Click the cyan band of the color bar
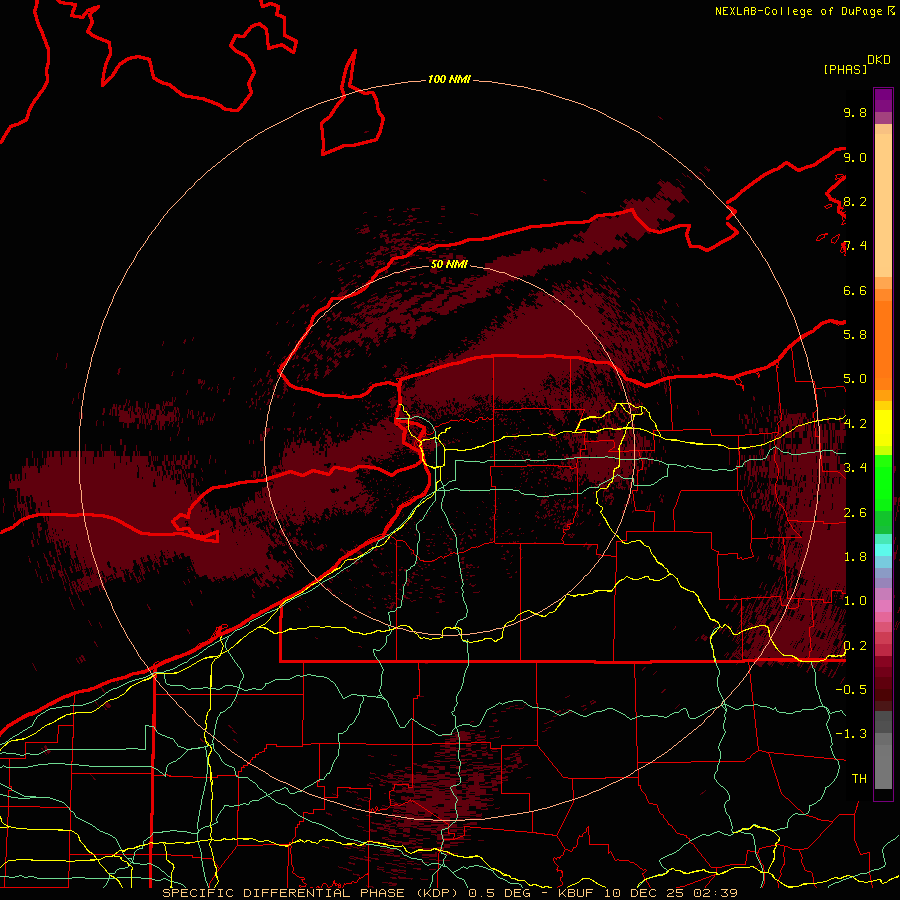Image resolution: width=900 pixels, height=900 pixels. [x=883, y=550]
